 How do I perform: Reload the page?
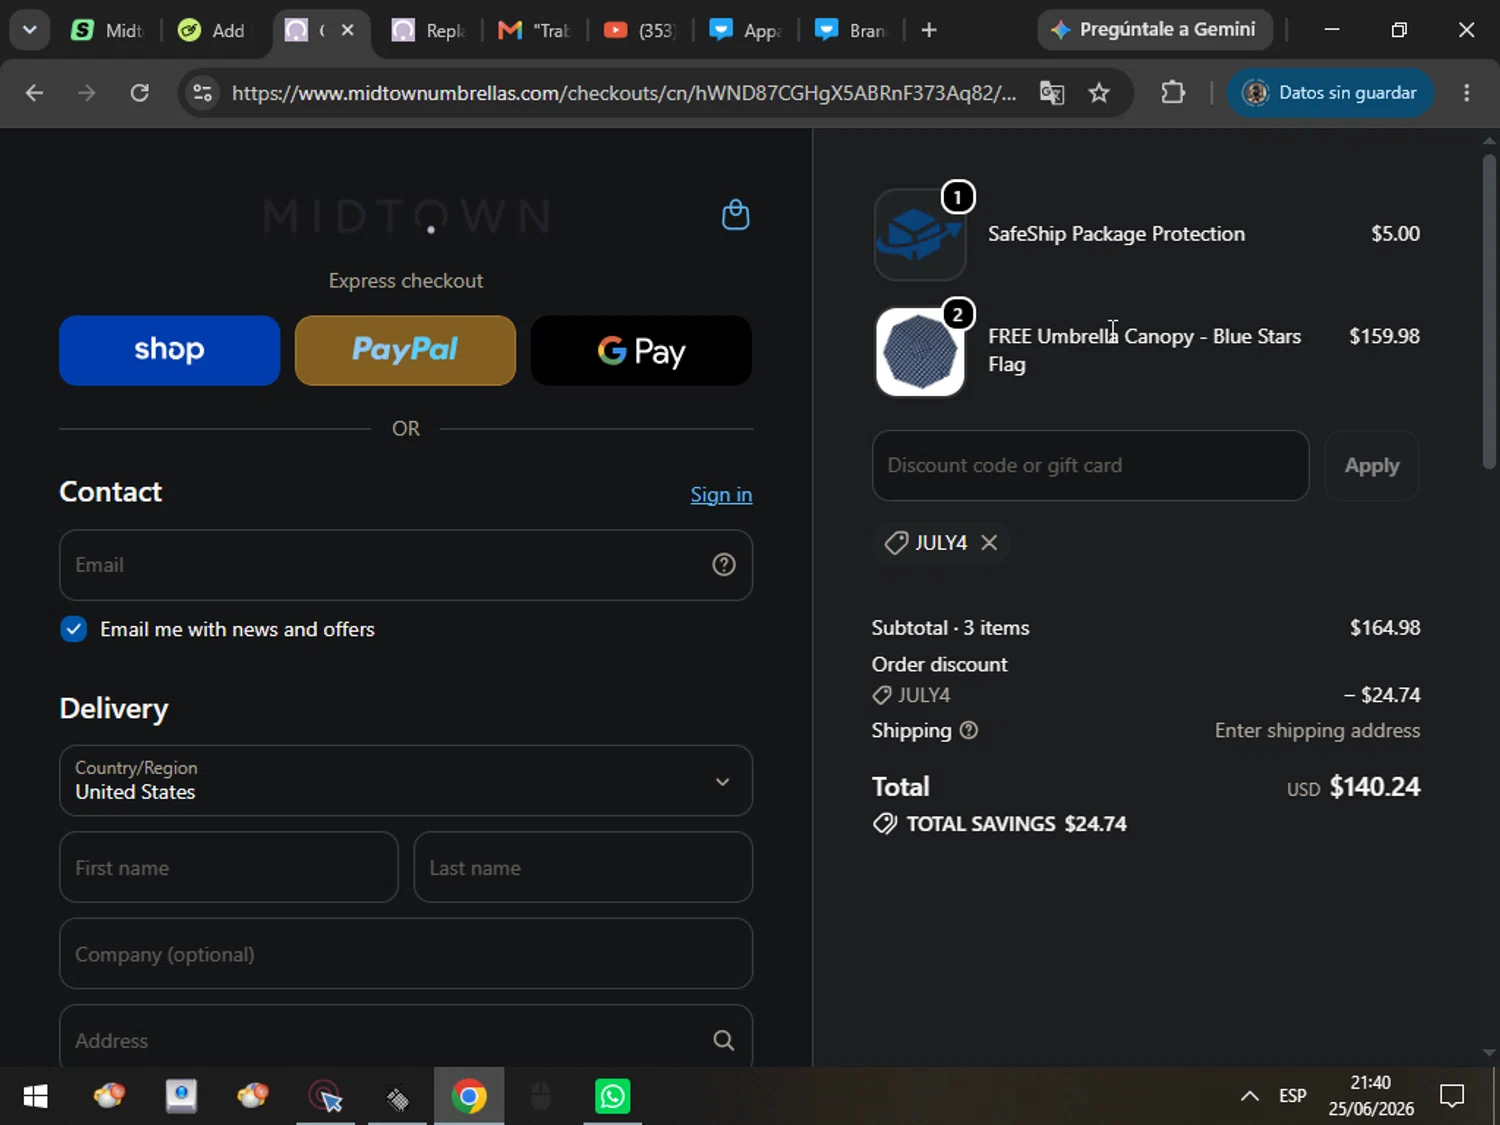point(140,93)
